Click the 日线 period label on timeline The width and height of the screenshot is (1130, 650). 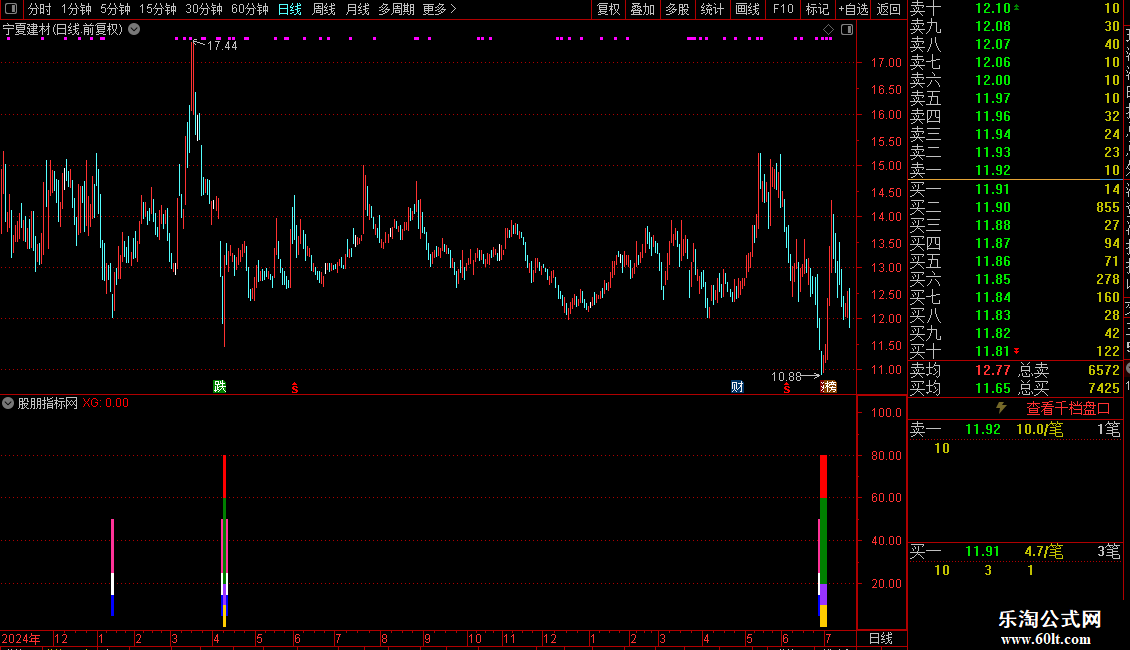[x=881, y=638]
